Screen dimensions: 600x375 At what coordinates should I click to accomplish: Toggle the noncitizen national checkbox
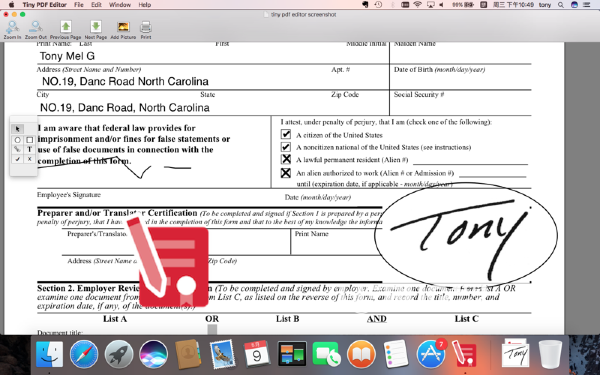(x=286, y=147)
